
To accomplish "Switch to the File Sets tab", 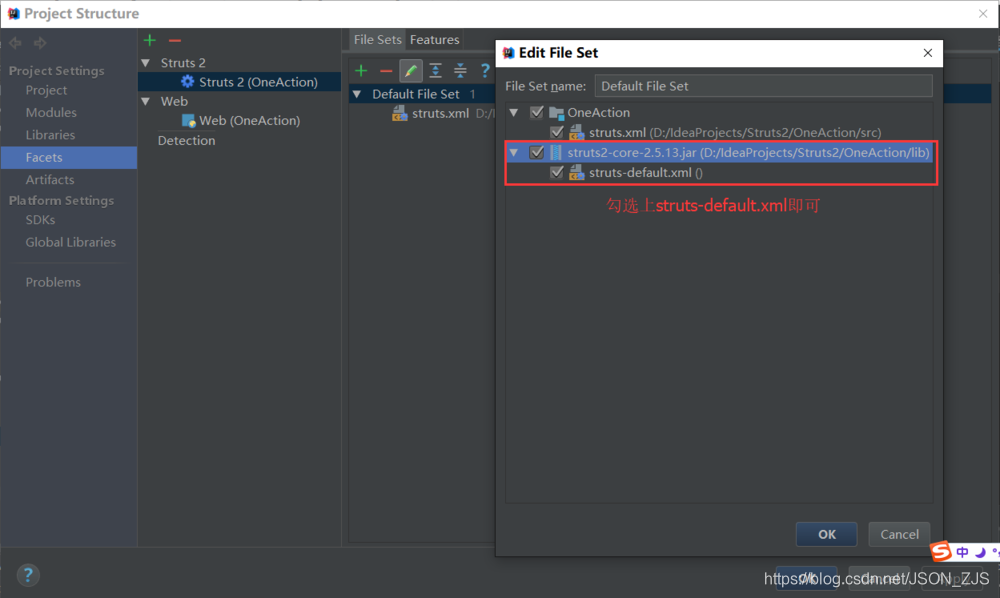I will (x=378, y=40).
